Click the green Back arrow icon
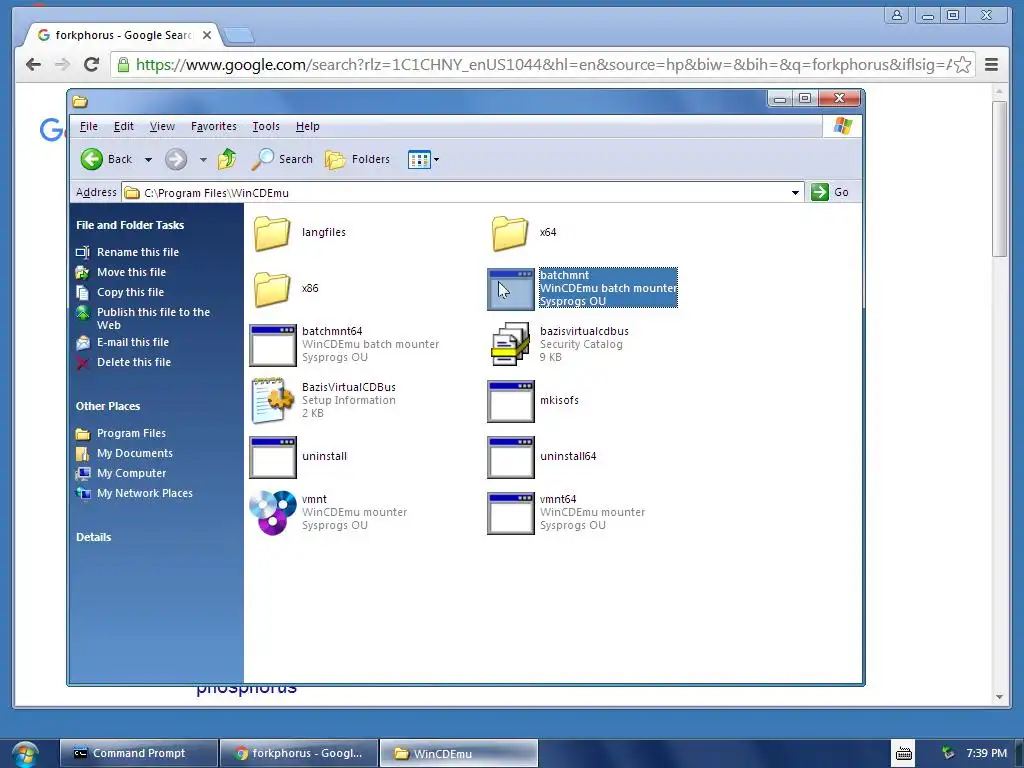The width and height of the screenshot is (1024, 768). tap(91, 159)
